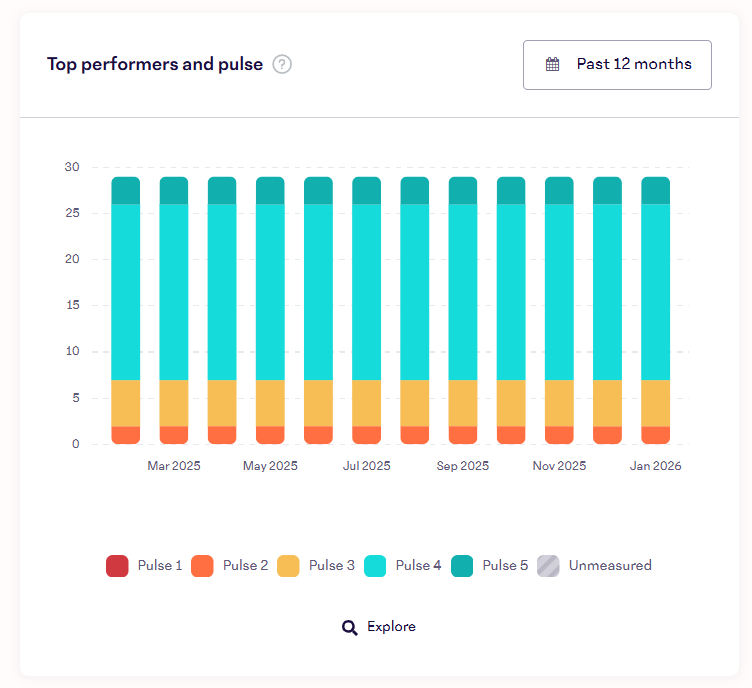This screenshot has height=688, width=752.
Task: Click the Nov 2025 bar's Pulse 2 segment
Action: tap(559, 435)
